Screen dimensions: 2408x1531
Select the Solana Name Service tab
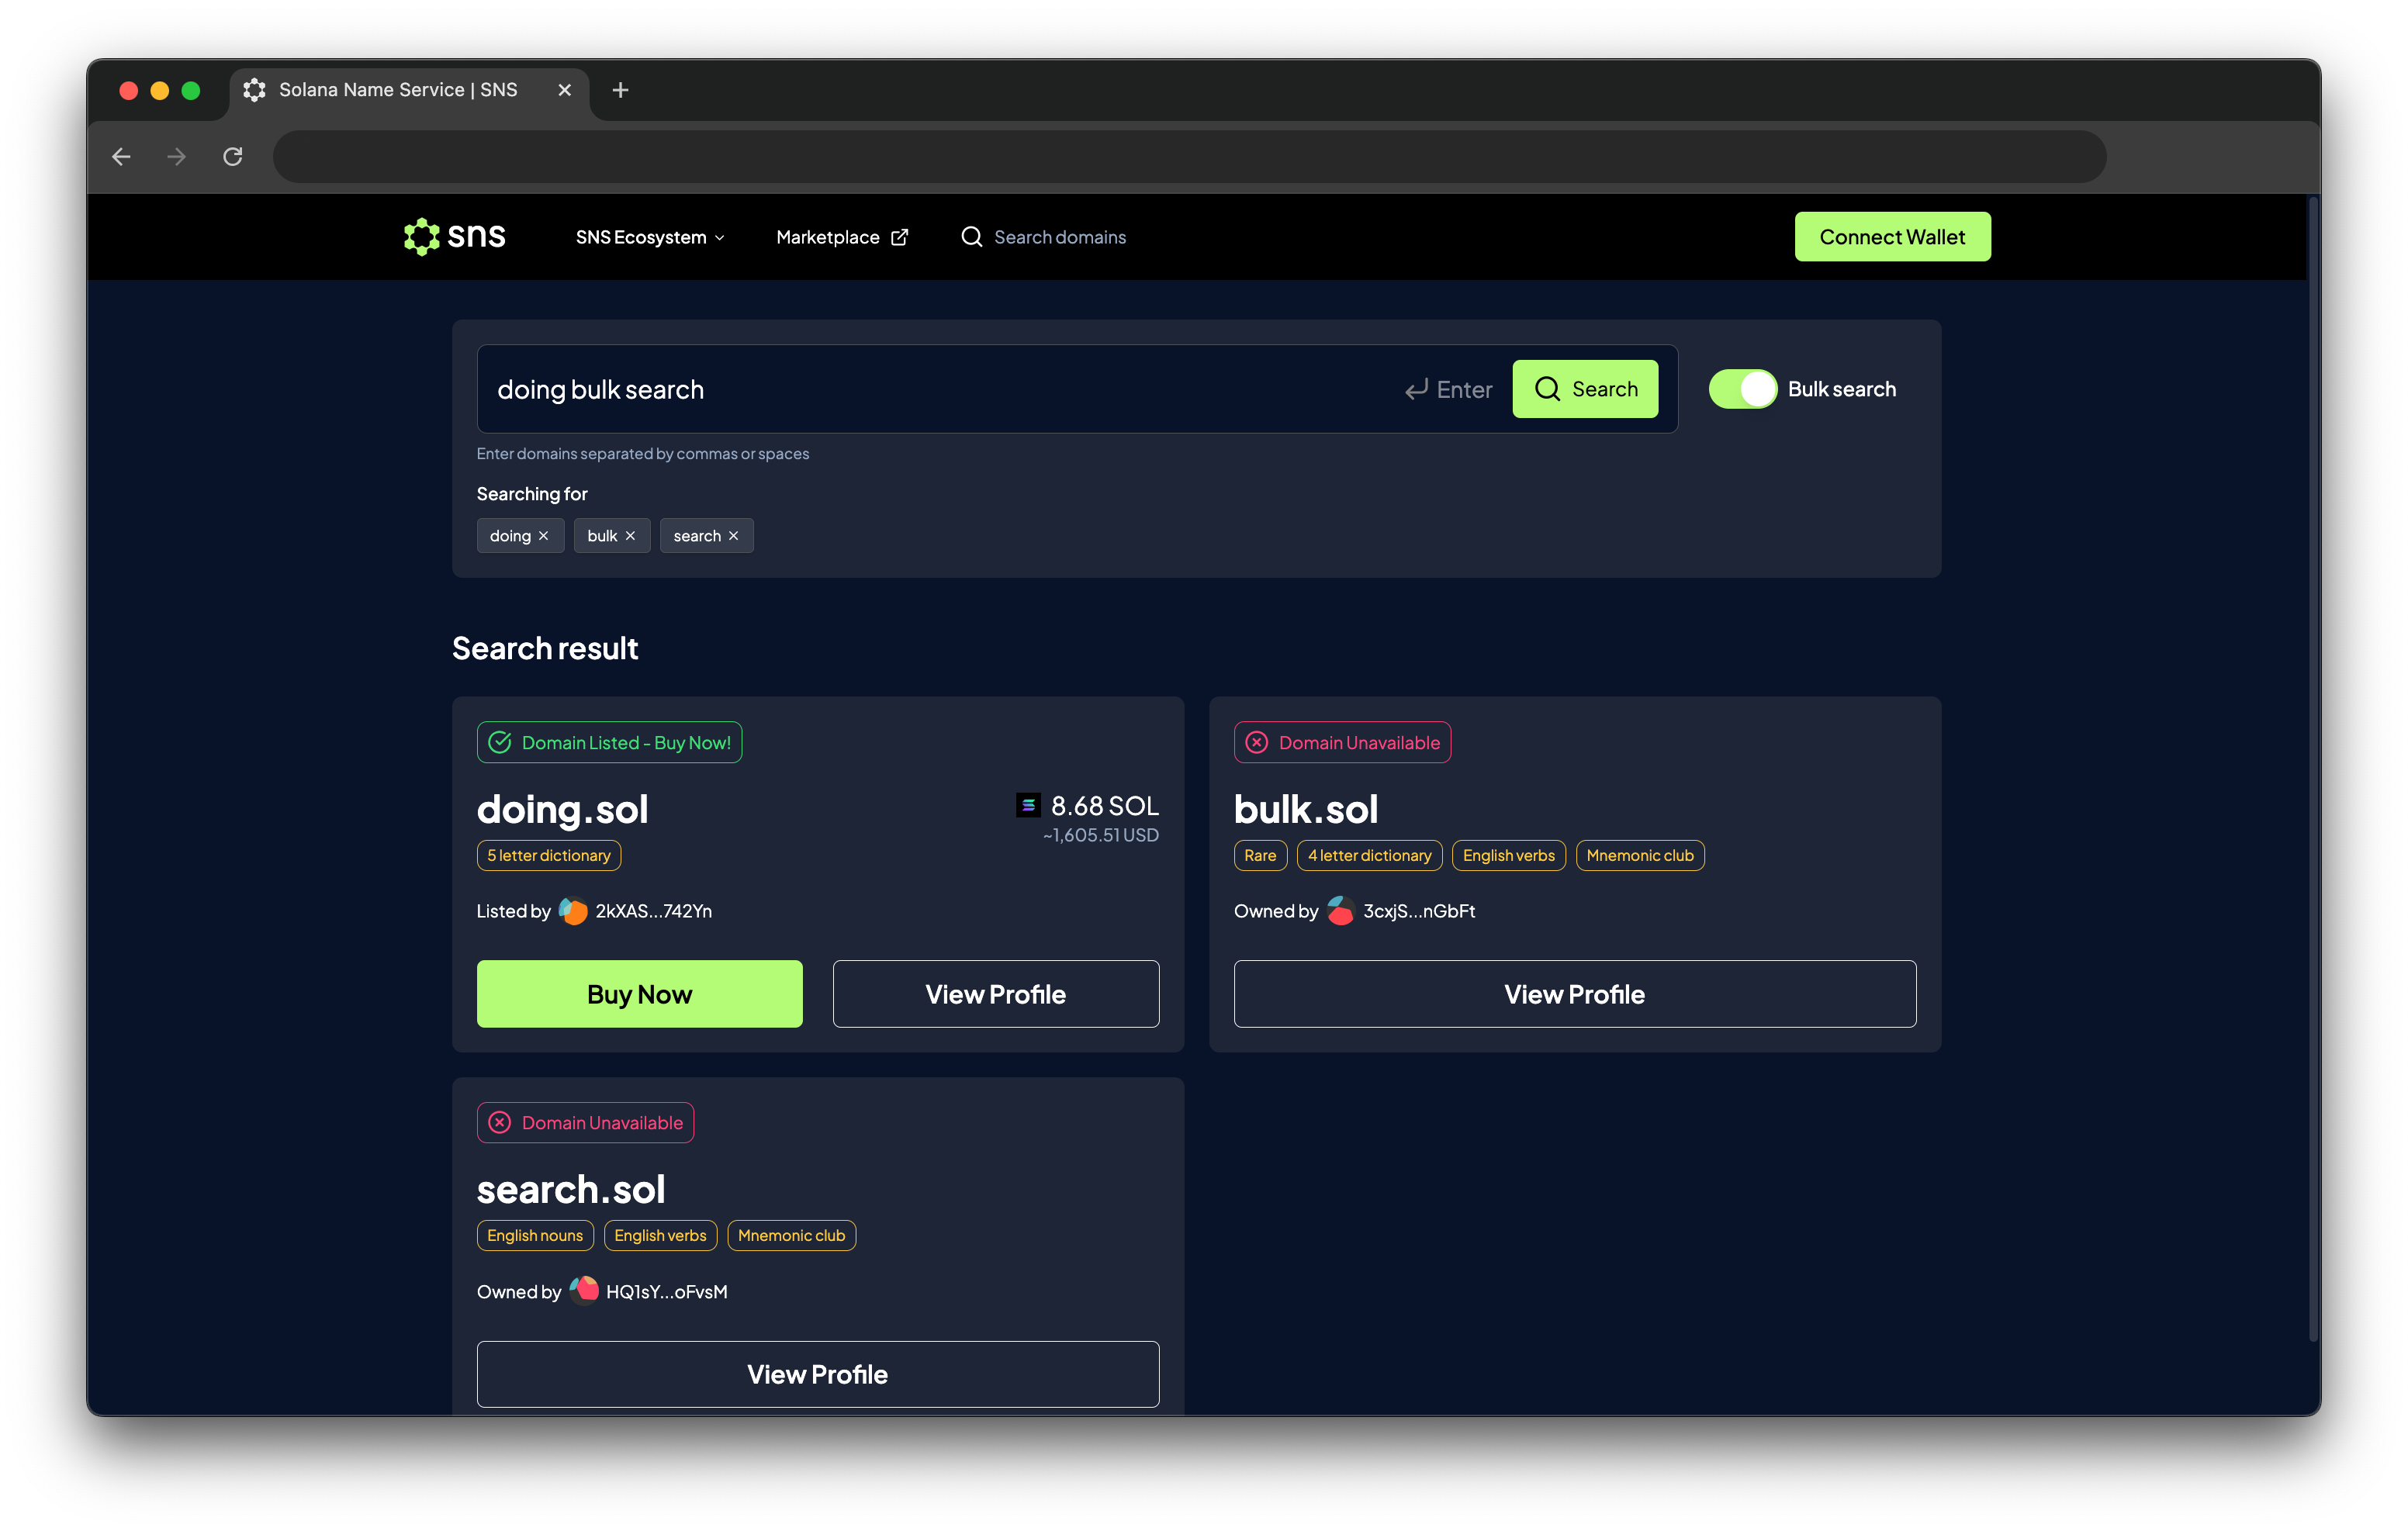click(x=398, y=90)
